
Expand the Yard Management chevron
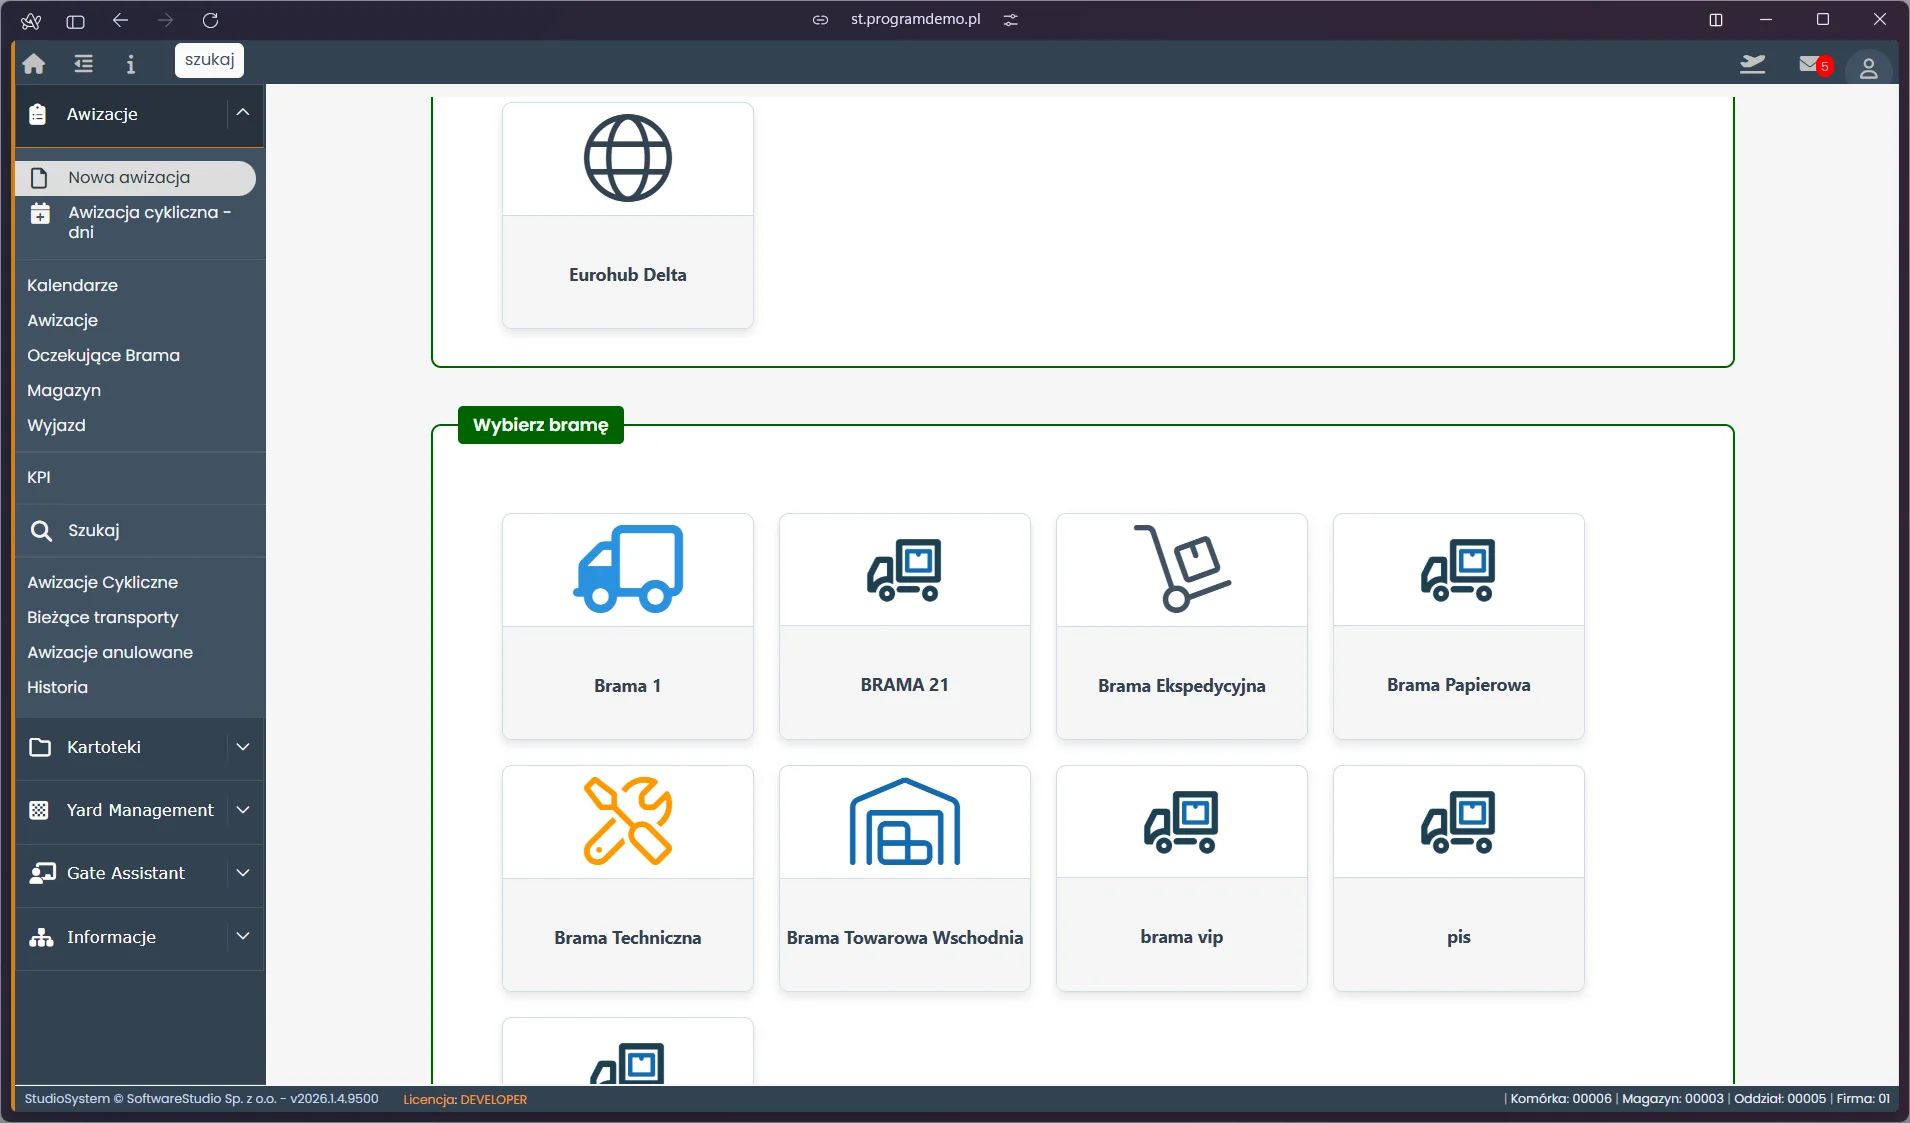243,810
